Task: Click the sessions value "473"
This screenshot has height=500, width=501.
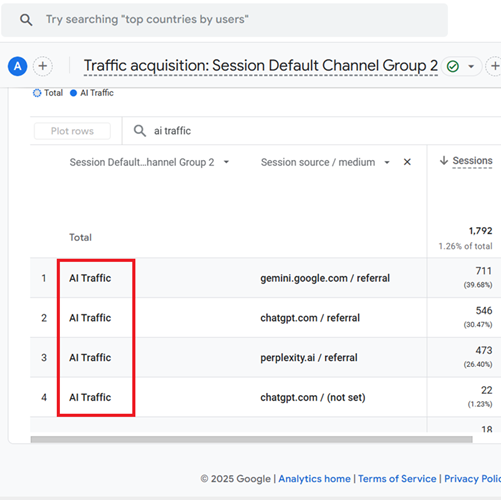Action: click(x=484, y=350)
